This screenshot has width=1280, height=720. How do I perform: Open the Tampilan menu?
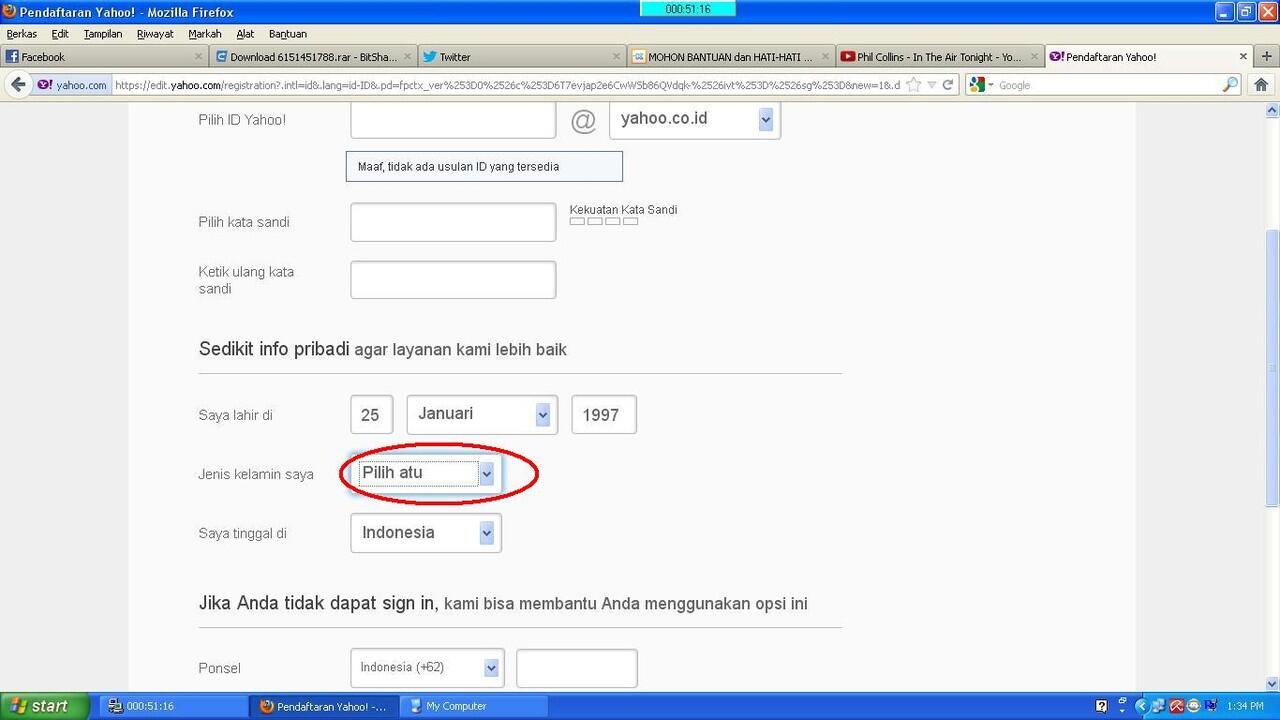click(103, 34)
